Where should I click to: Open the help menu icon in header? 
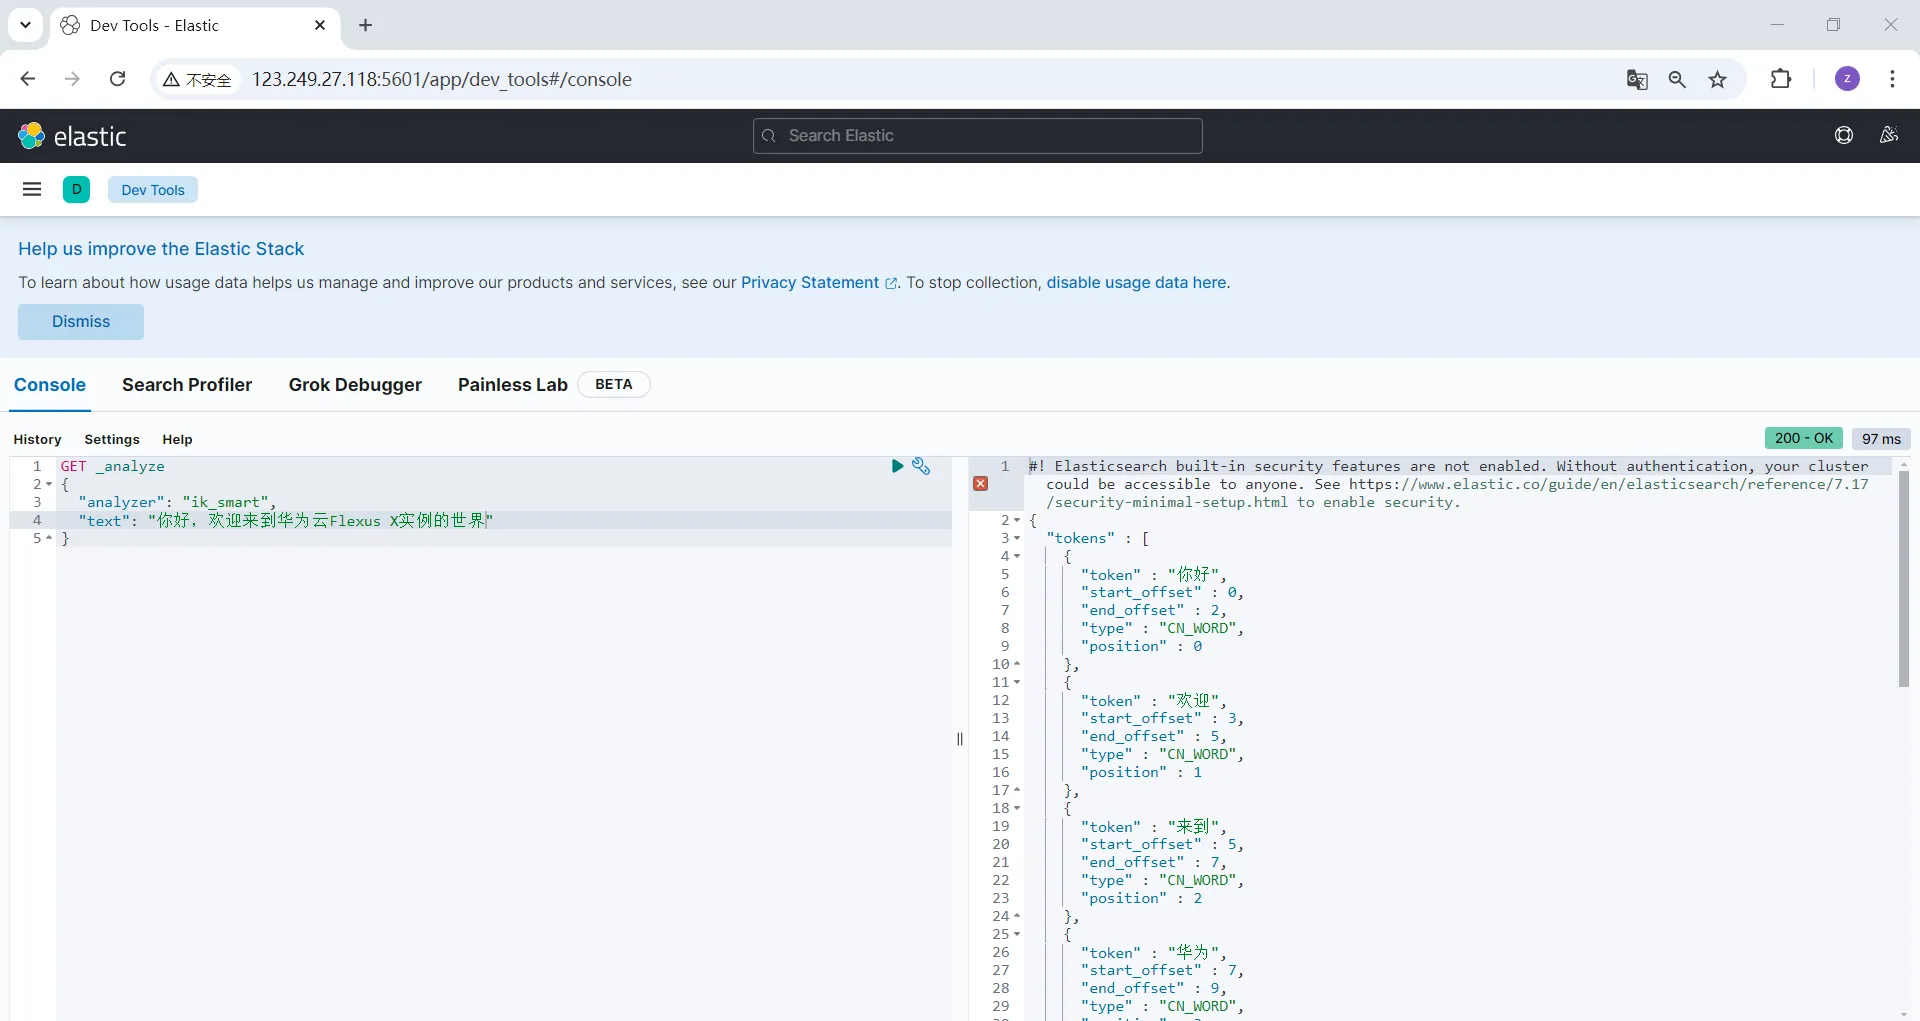(x=1844, y=135)
